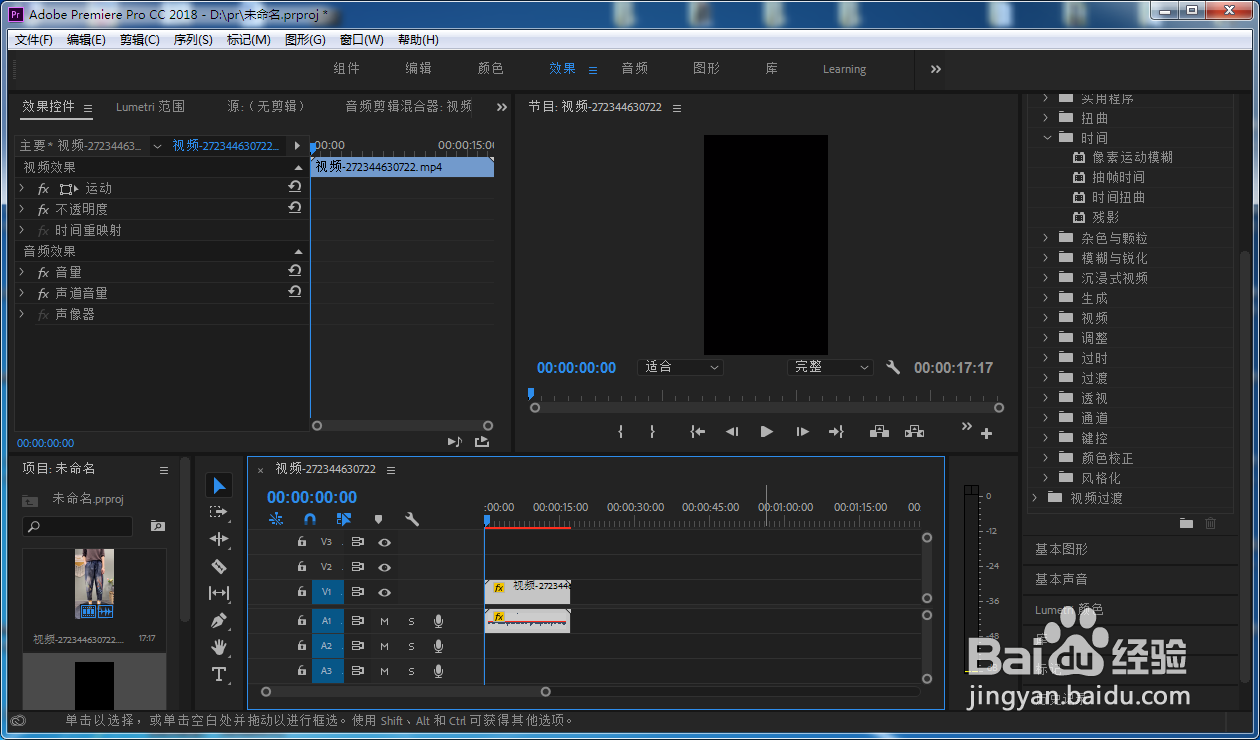Click Go to Out point button

pyautogui.click(x=836, y=431)
